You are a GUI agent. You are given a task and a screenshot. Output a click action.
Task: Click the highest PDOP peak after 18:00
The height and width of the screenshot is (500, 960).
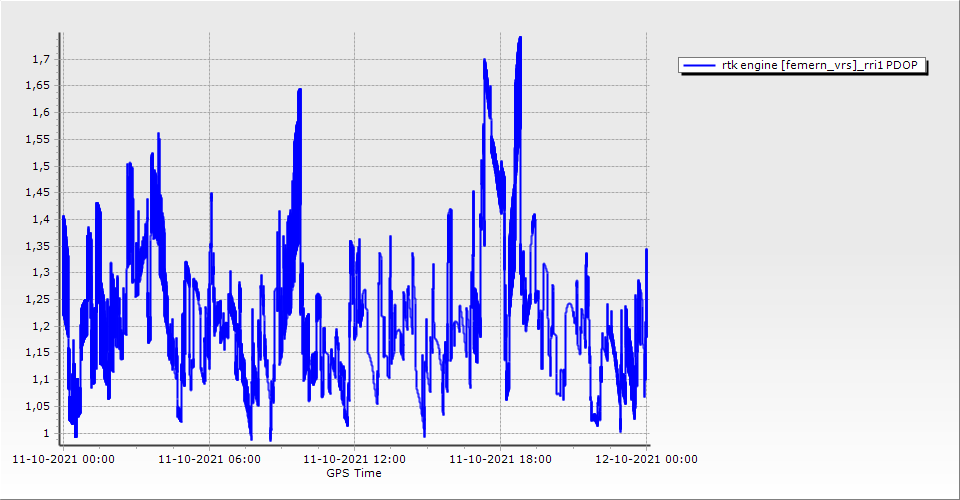click(520, 39)
